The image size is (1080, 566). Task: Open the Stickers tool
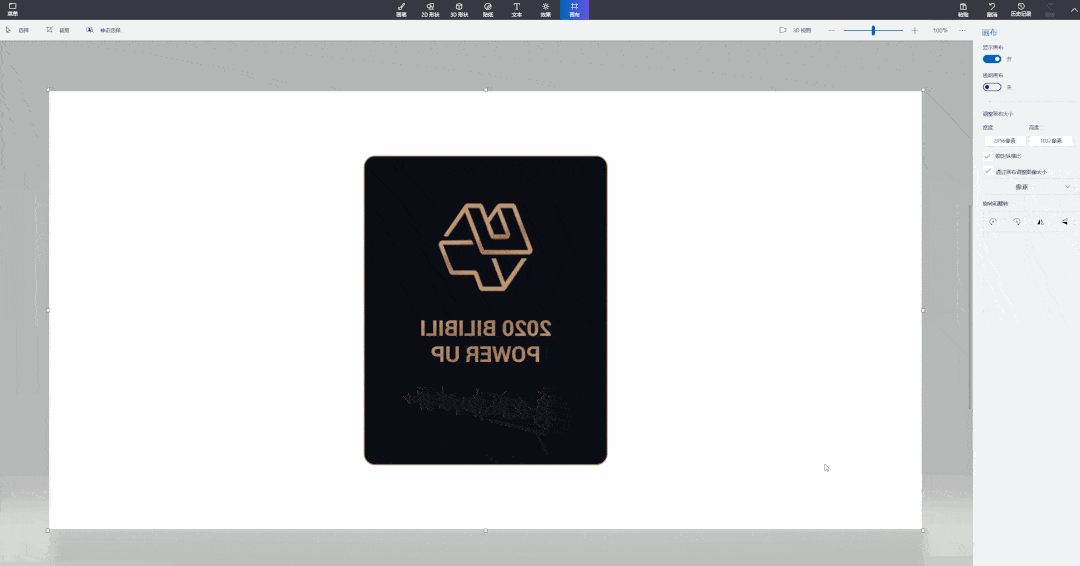488,9
